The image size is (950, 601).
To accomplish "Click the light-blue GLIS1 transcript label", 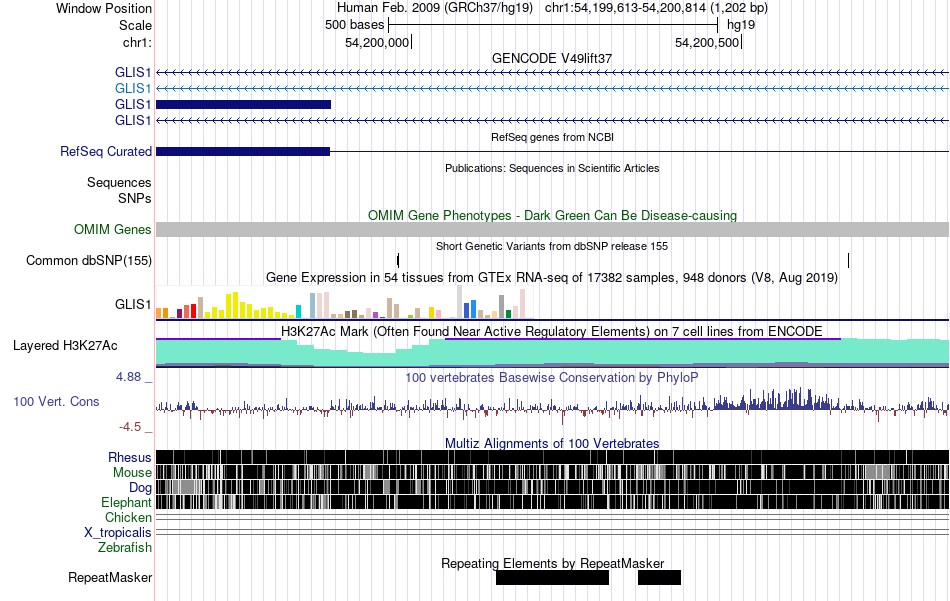I will (x=133, y=88).
